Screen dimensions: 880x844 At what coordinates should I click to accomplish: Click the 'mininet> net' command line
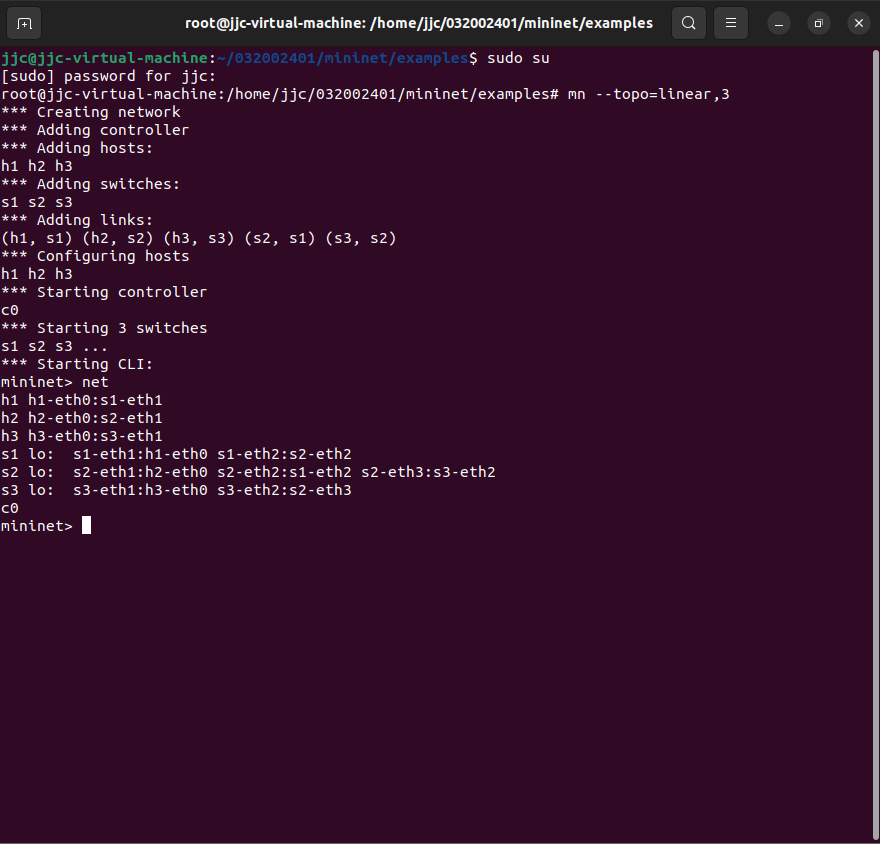(x=54, y=382)
